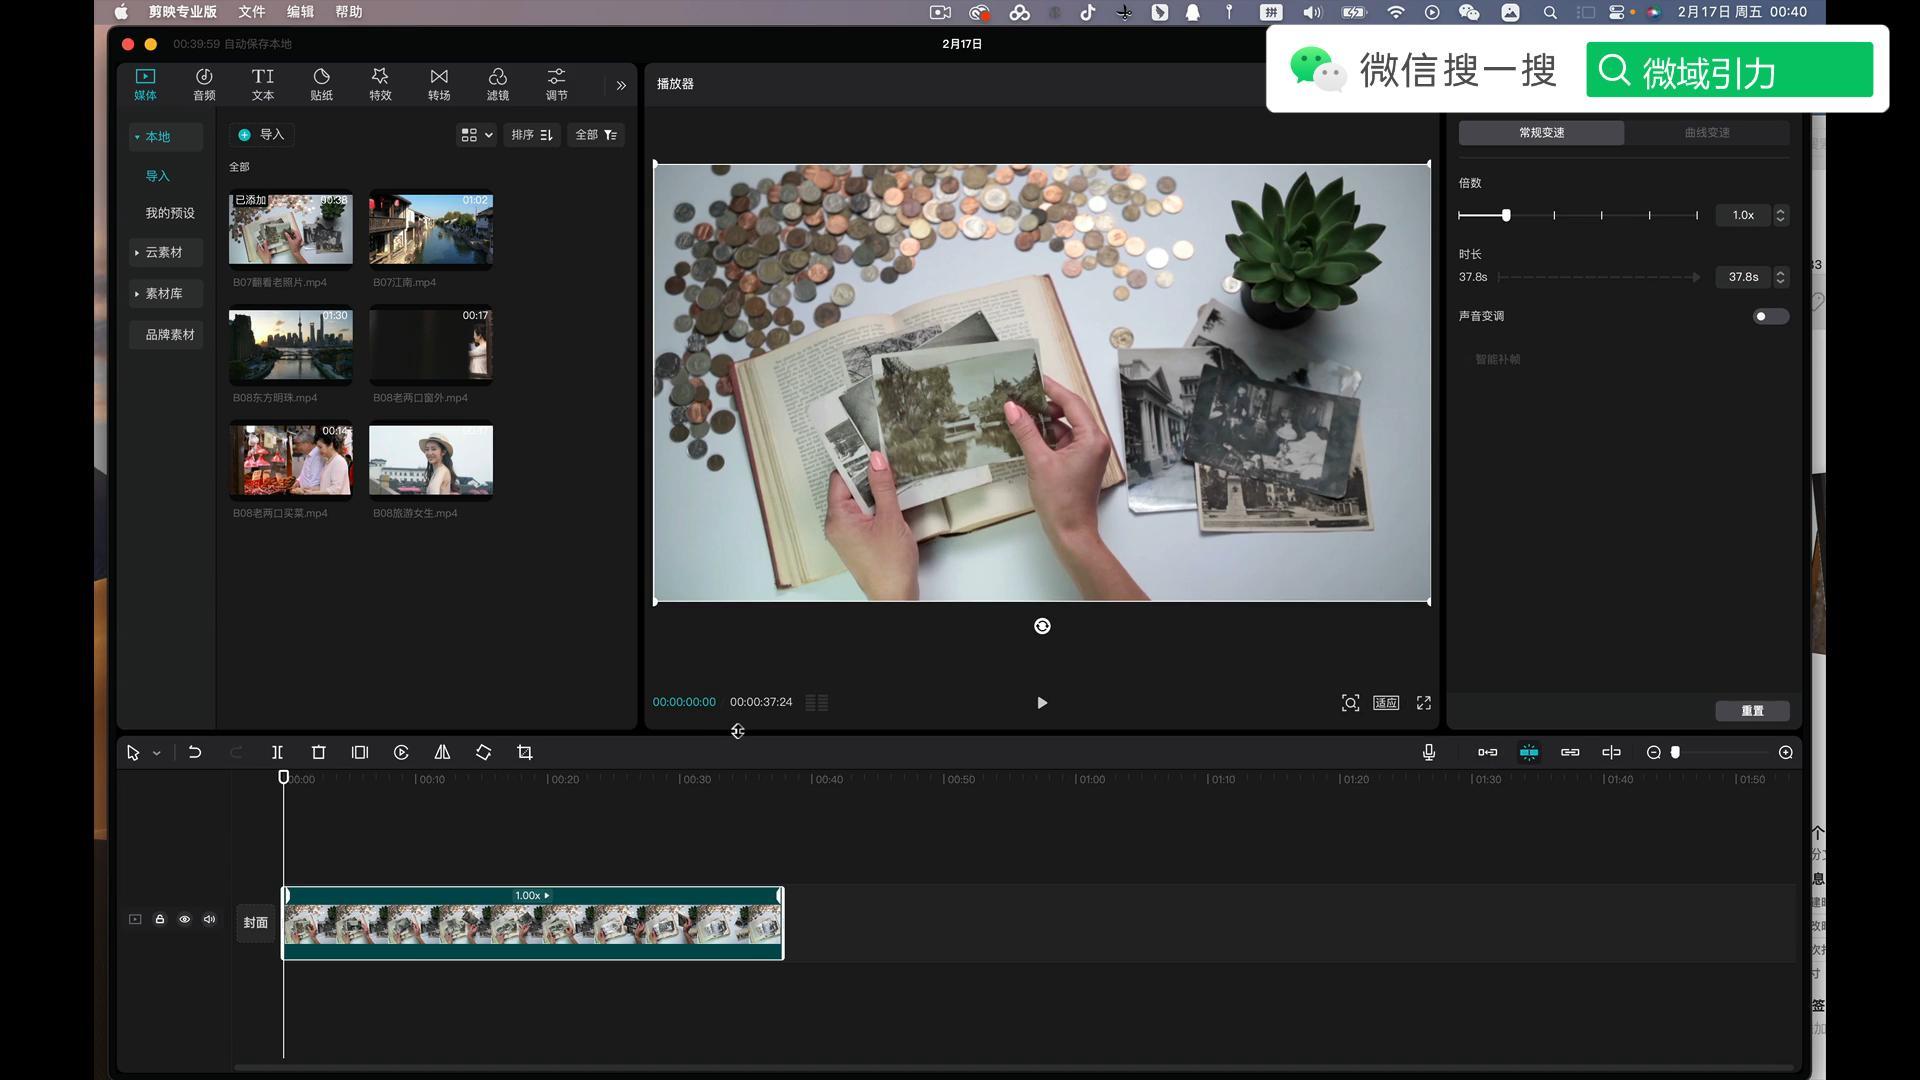The height and width of the screenshot is (1080, 1920).
Task: Click the crop tool
Action: pos(525,753)
